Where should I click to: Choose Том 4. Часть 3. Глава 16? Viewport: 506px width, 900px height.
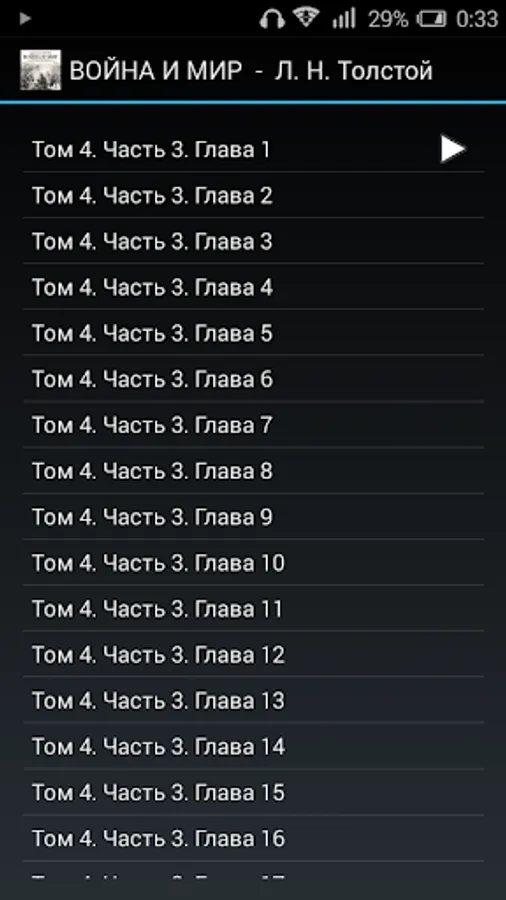click(x=253, y=838)
